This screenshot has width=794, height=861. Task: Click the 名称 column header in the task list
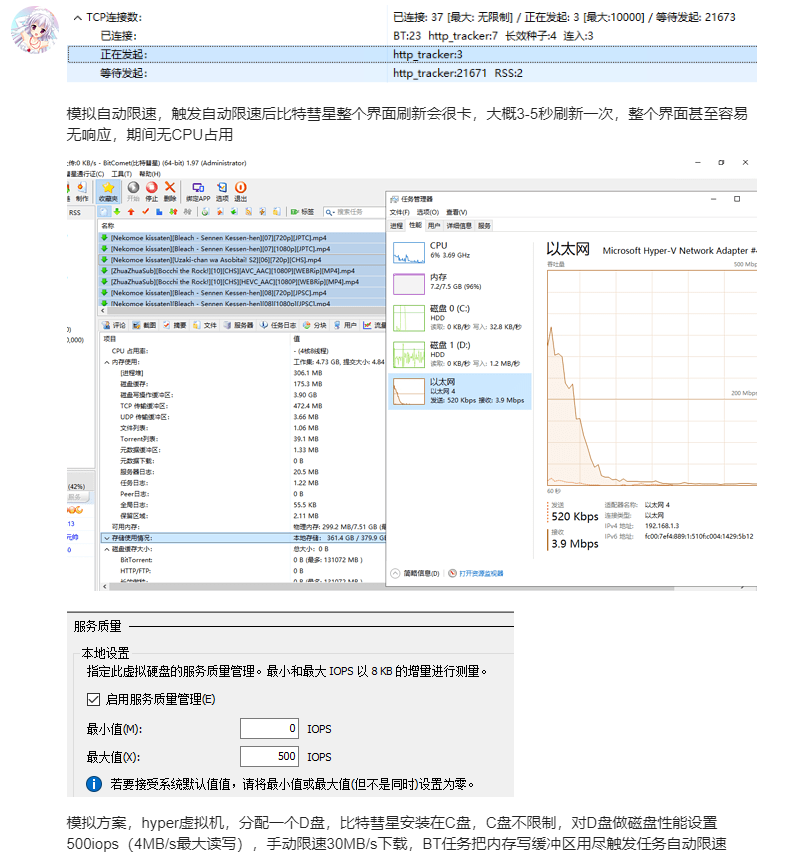[x=108, y=226]
